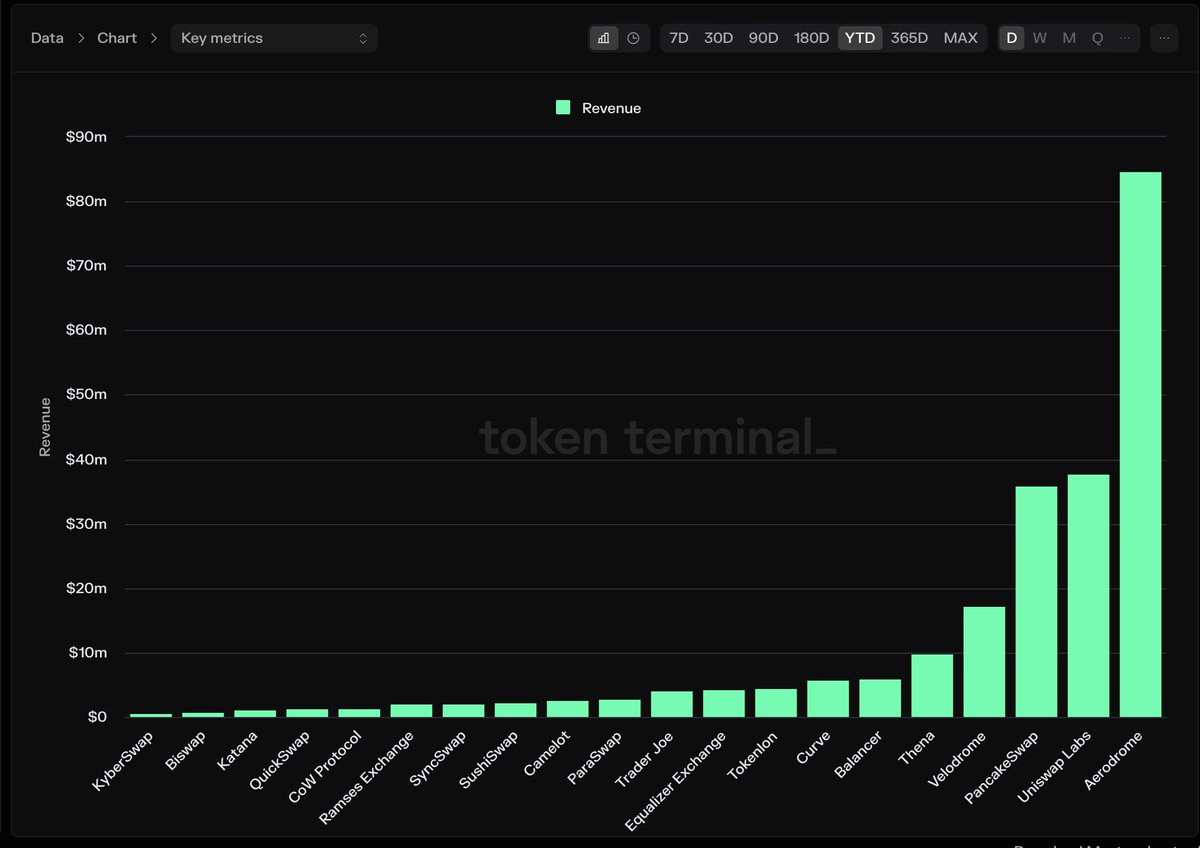This screenshot has height=848, width=1200.
Task: Click the Curve revenue bar
Action: [828, 699]
